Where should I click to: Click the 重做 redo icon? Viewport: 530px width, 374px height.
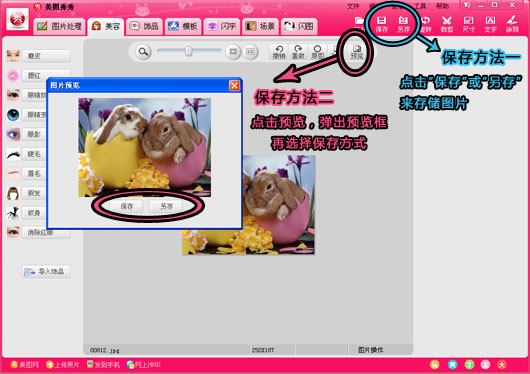pyautogui.click(x=298, y=52)
